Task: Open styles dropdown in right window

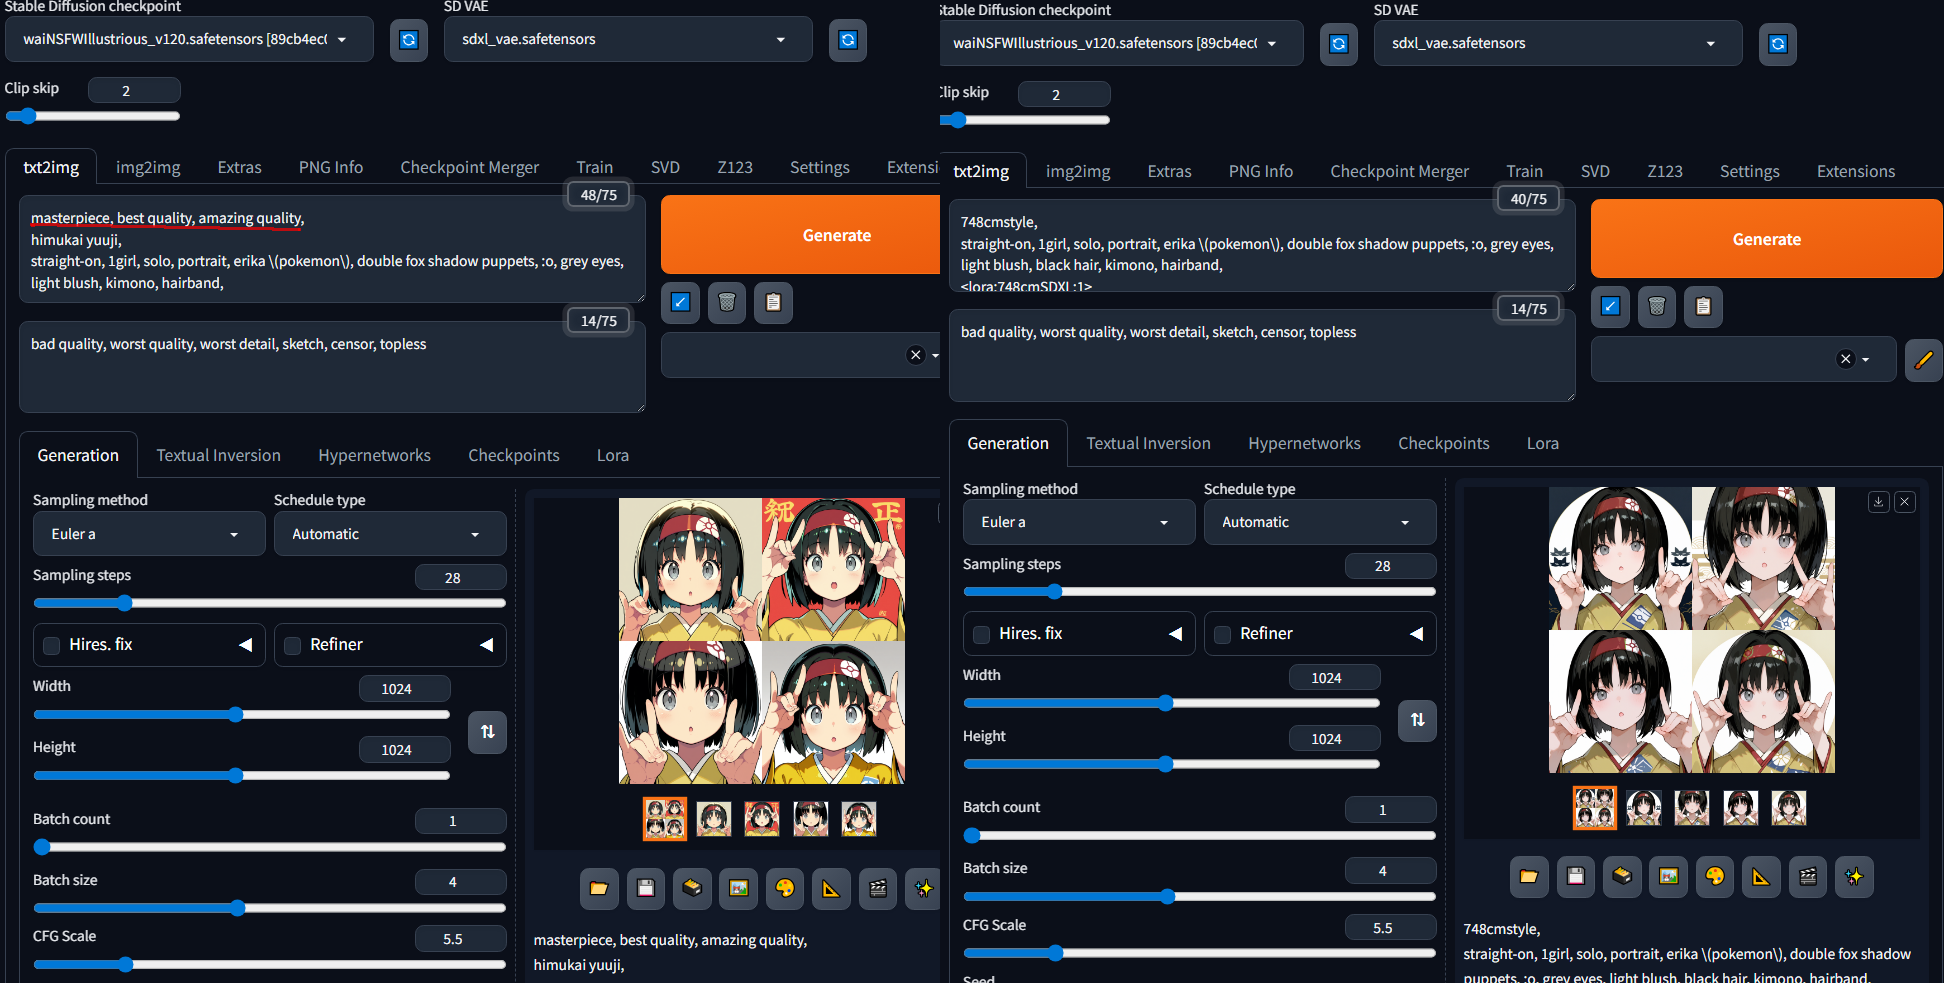Action: (1743, 359)
